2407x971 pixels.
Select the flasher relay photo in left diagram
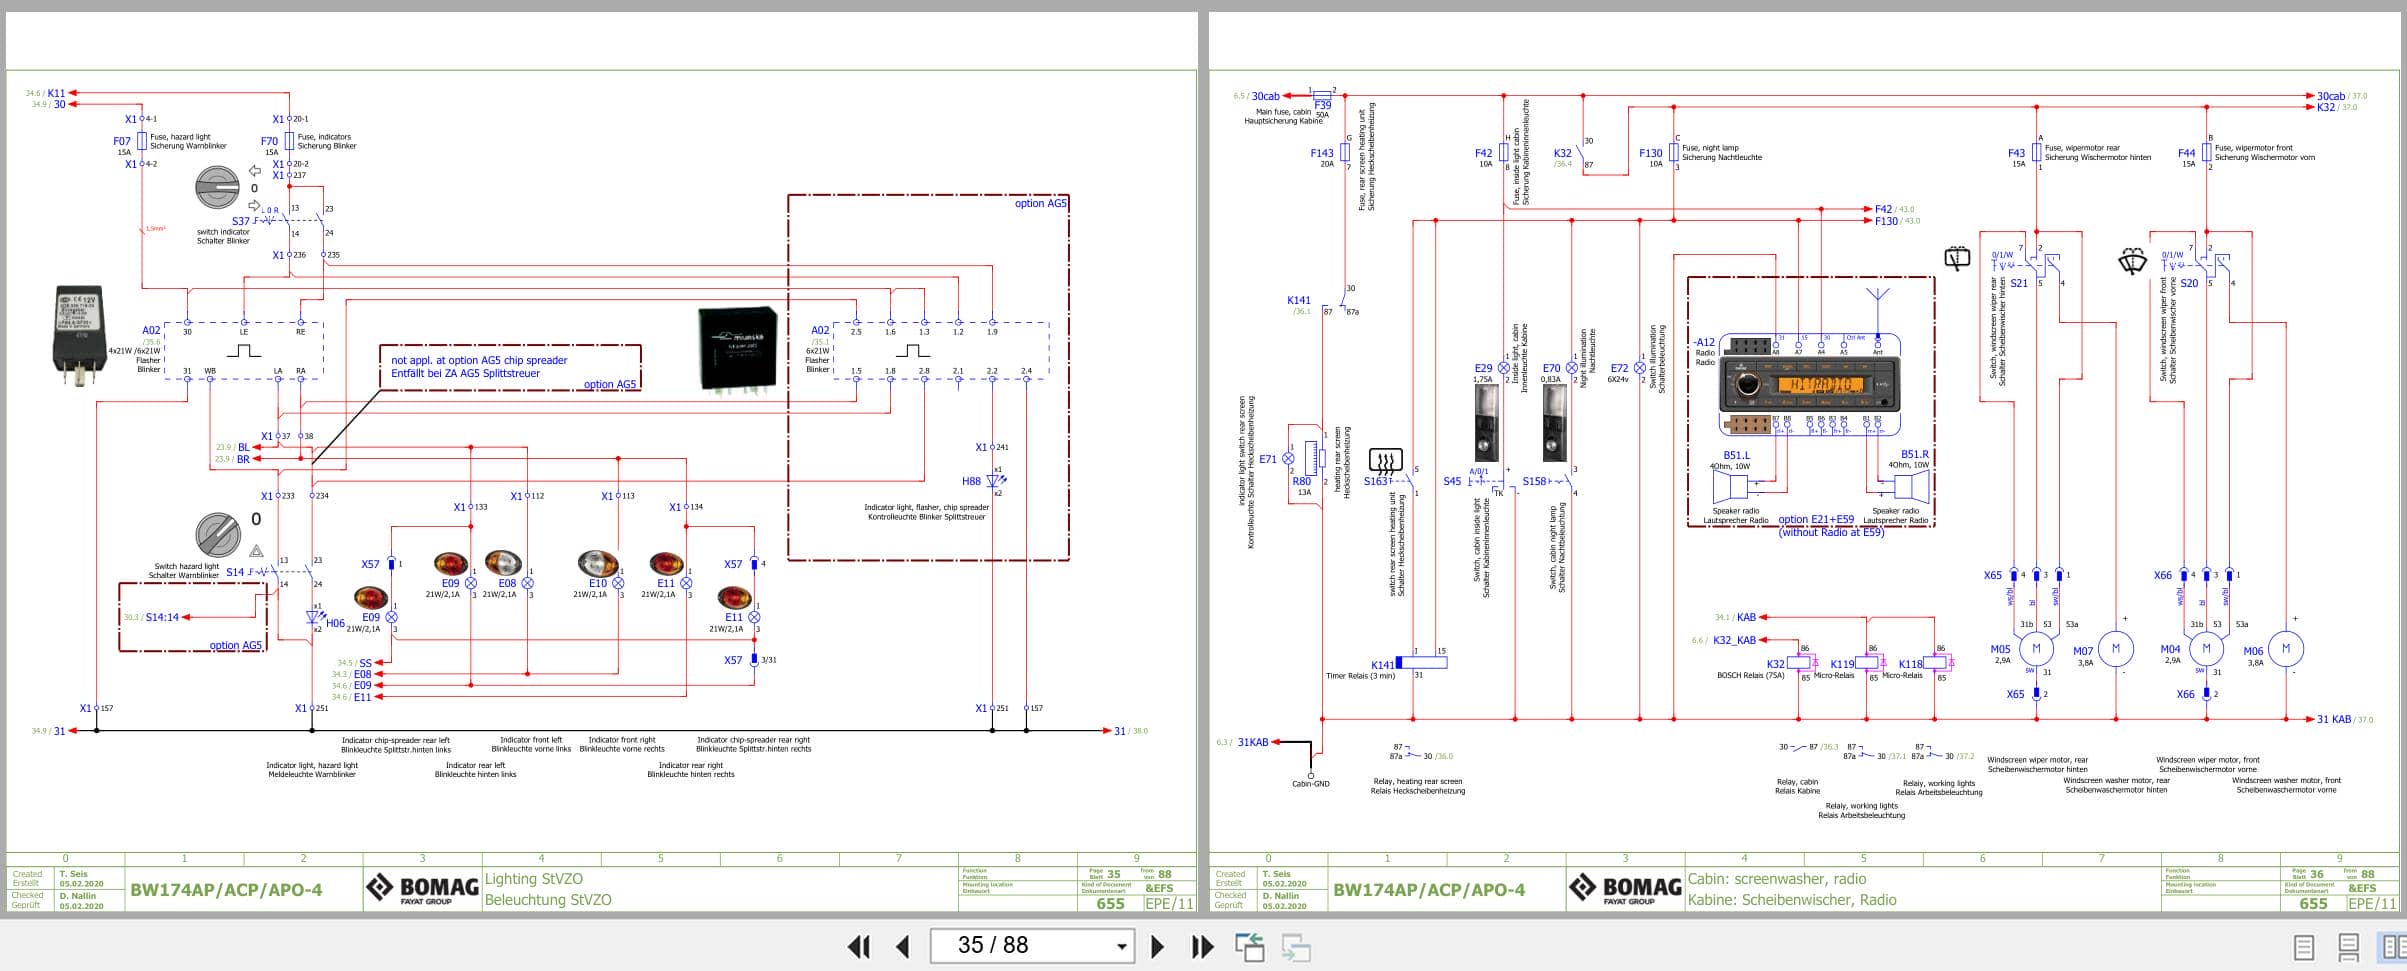click(x=78, y=335)
